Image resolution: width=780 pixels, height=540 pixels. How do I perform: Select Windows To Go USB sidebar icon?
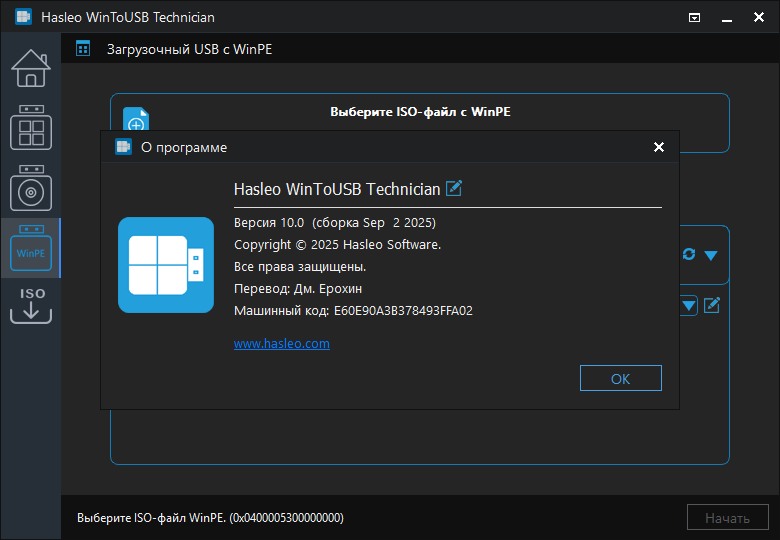(31, 128)
